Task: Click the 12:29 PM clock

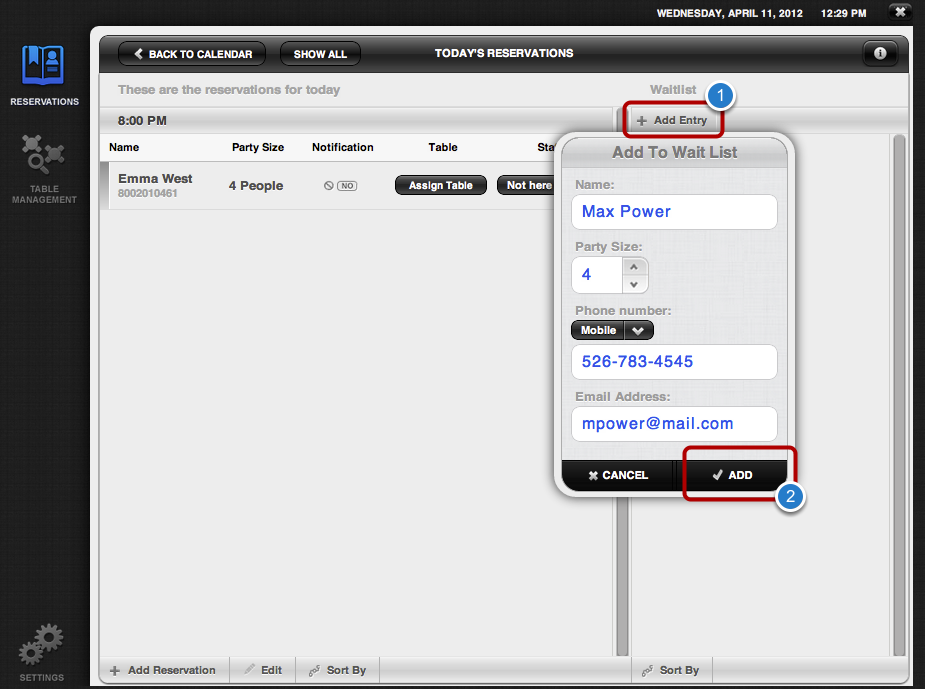Action: pos(844,13)
